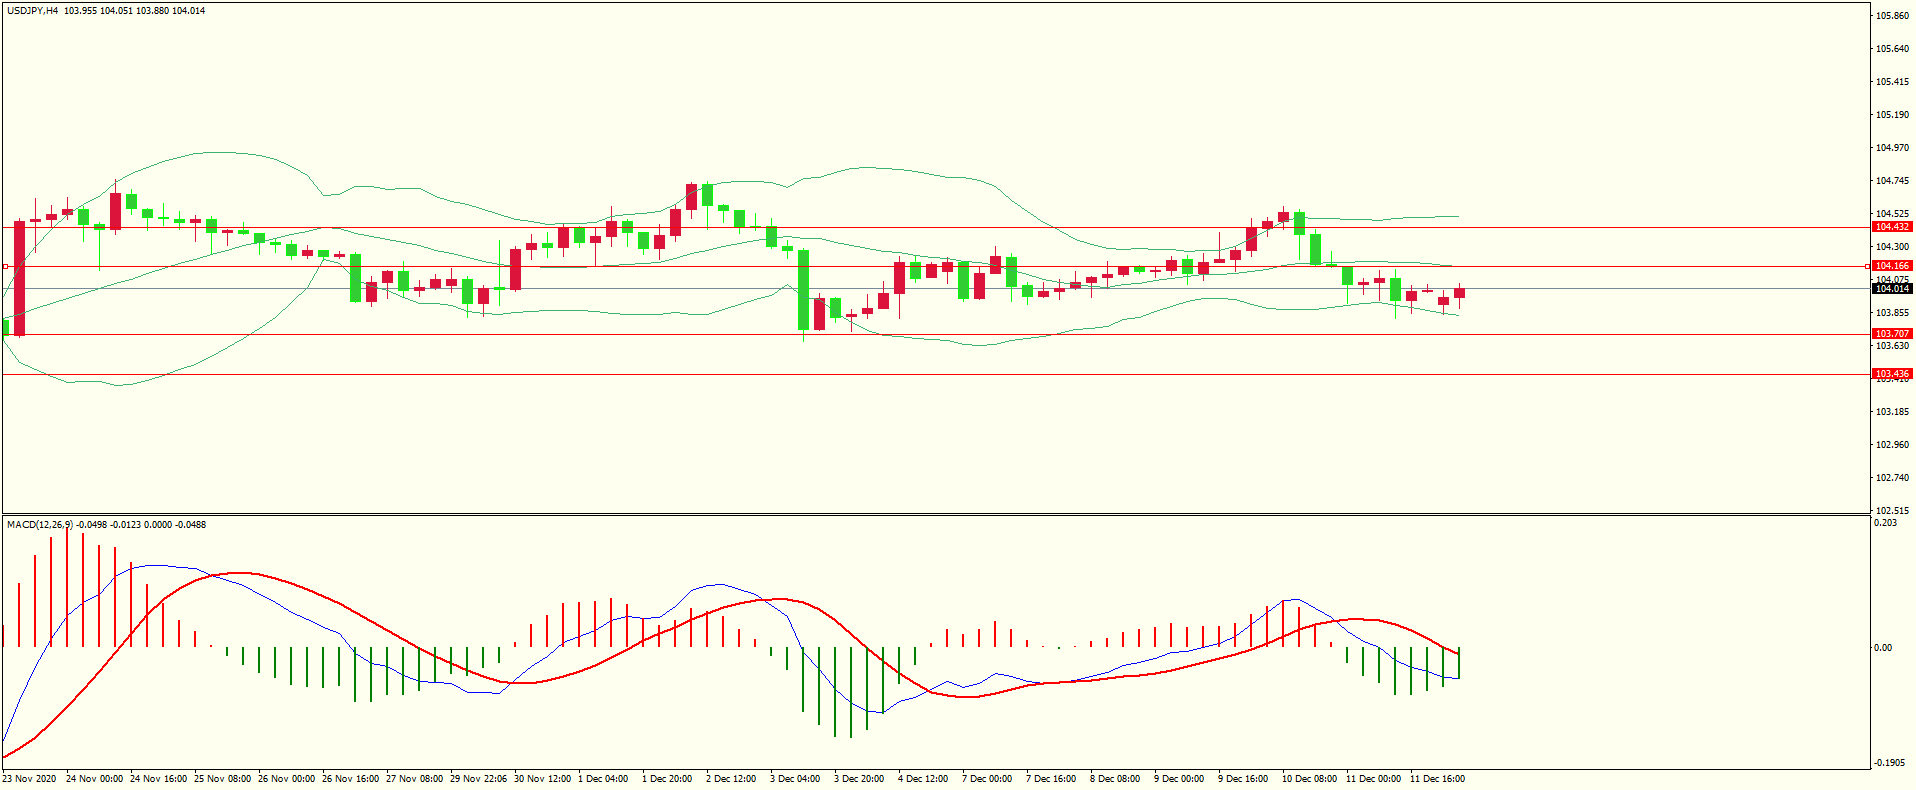
Task: Select the red 104.166 price level tag
Action: [1891, 266]
